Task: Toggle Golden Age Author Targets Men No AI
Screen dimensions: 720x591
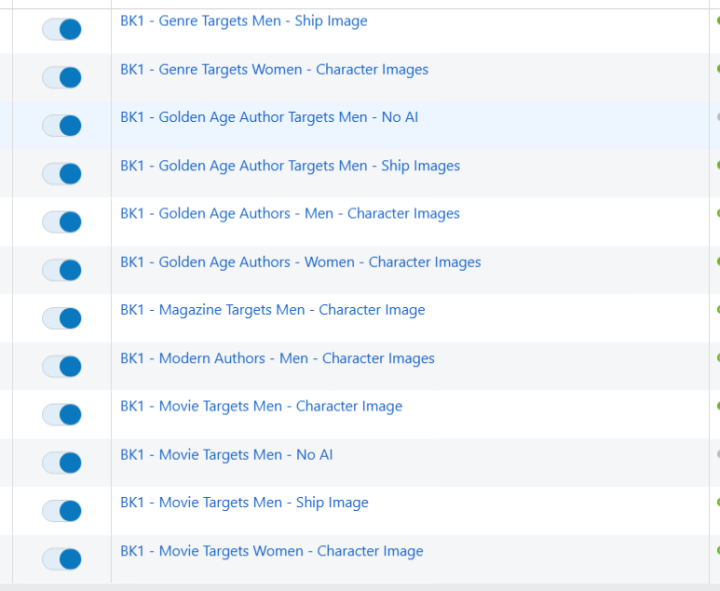Action: tap(61, 125)
